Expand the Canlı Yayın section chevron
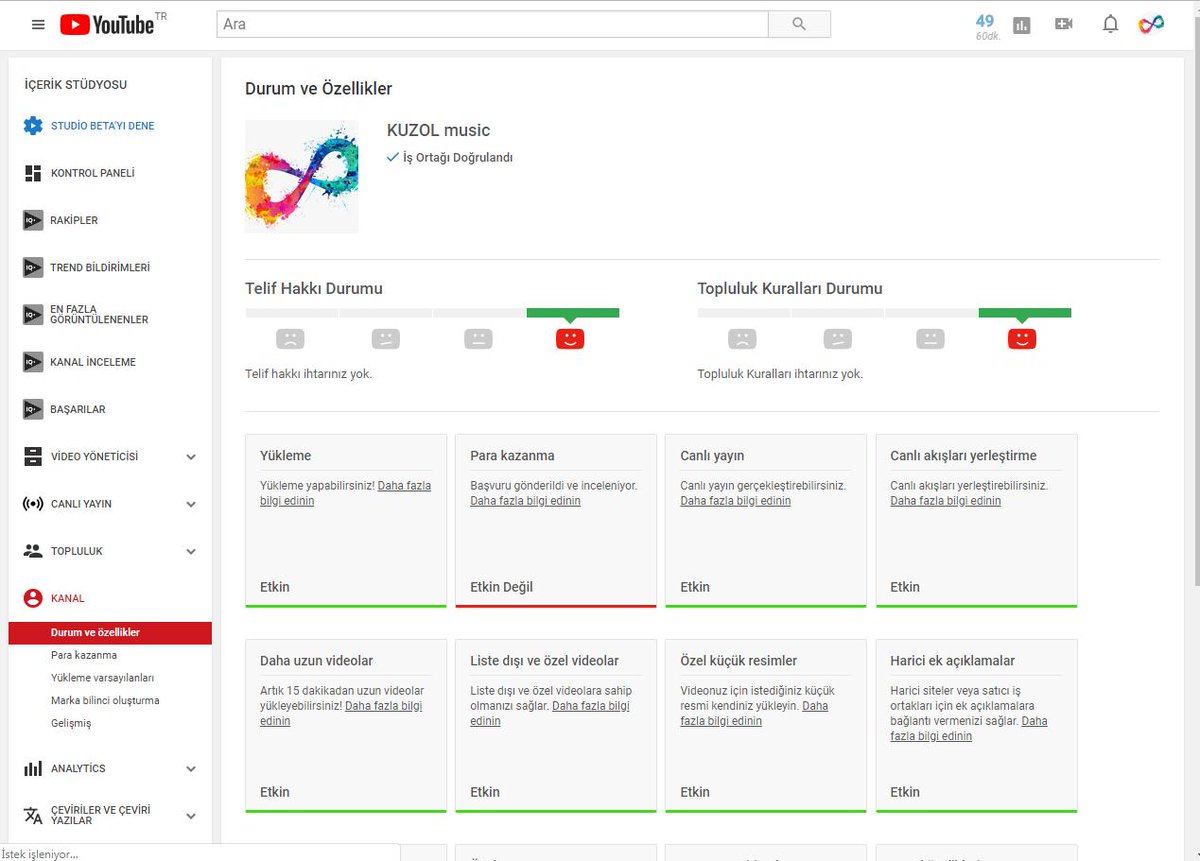Viewport: 1200px width, 861px height. (x=191, y=504)
